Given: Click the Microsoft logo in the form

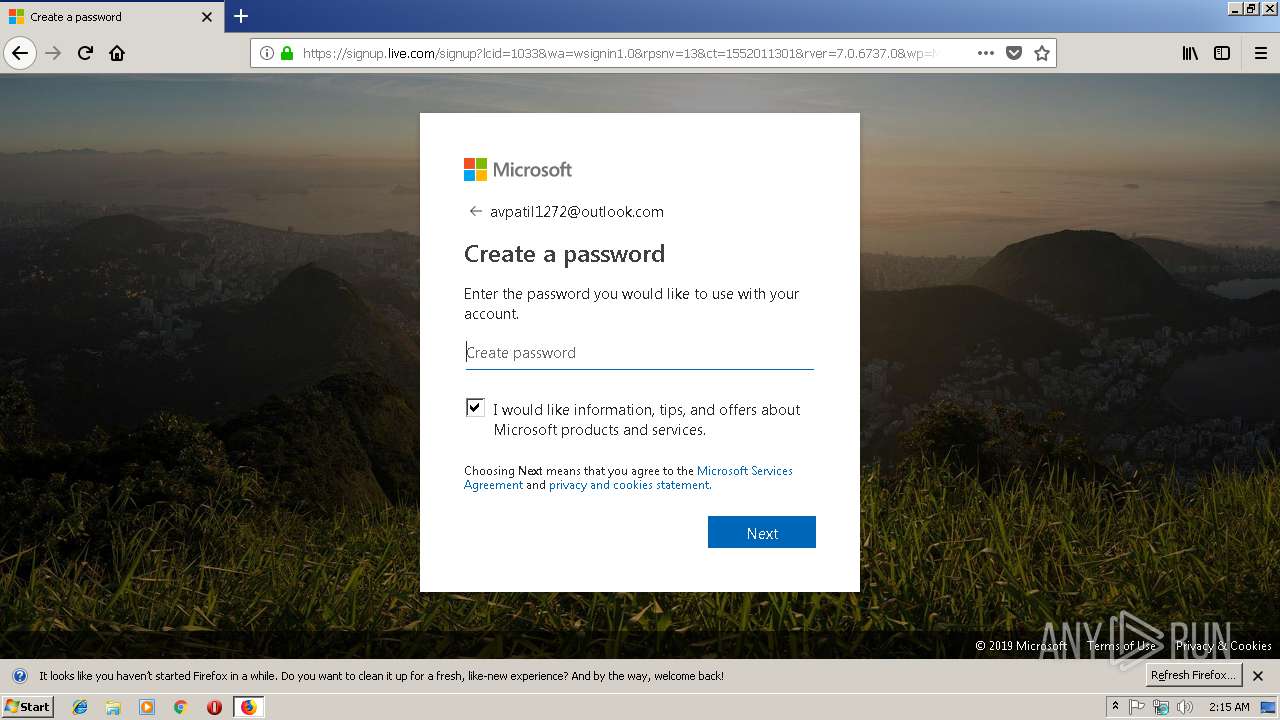Looking at the screenshot, I should tap(518, 169).
